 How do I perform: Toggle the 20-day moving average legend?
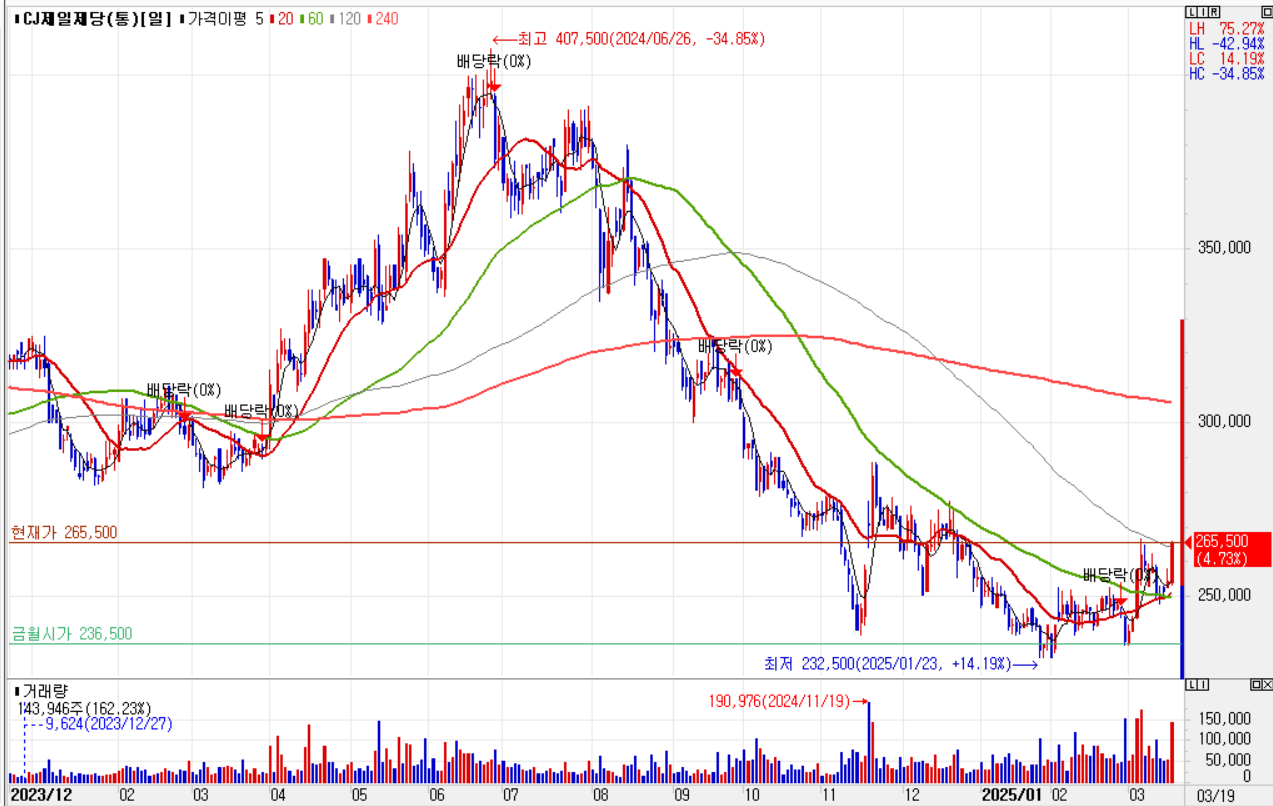coord(285,19)
